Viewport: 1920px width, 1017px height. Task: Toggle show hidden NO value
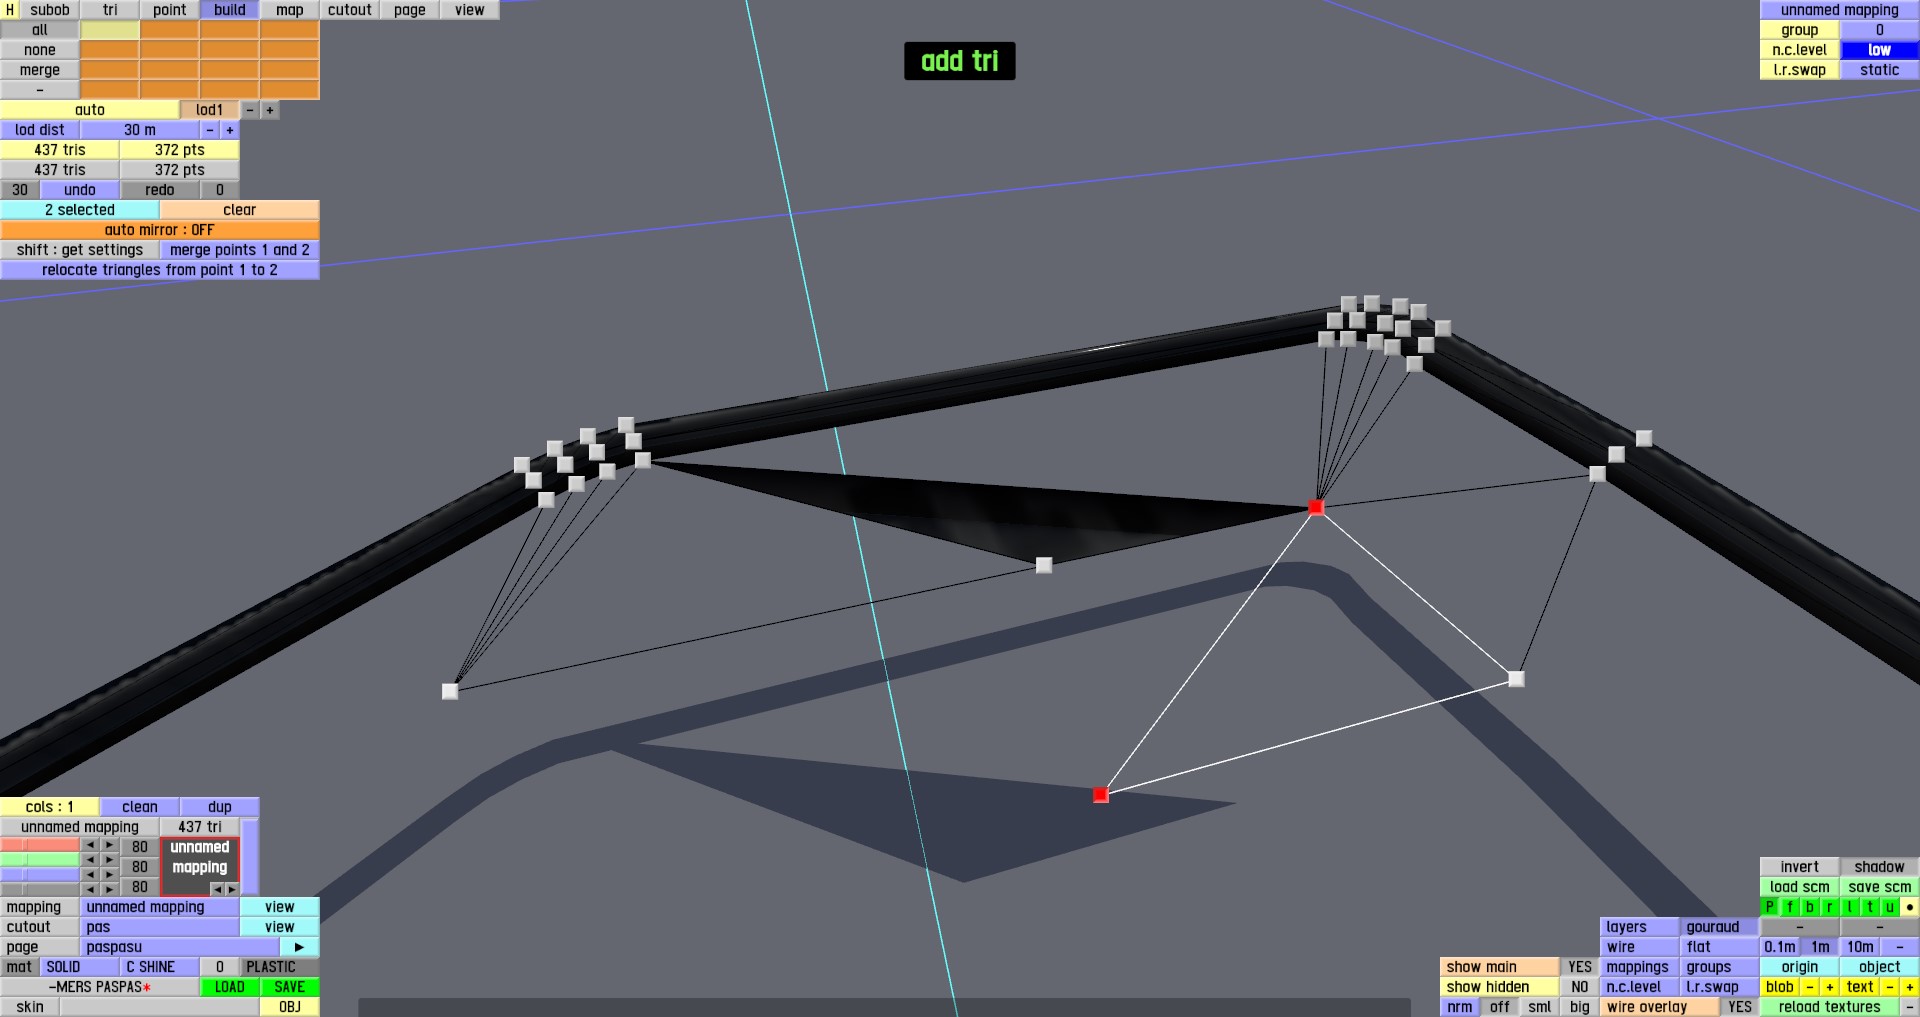(x=1579, y=987)
